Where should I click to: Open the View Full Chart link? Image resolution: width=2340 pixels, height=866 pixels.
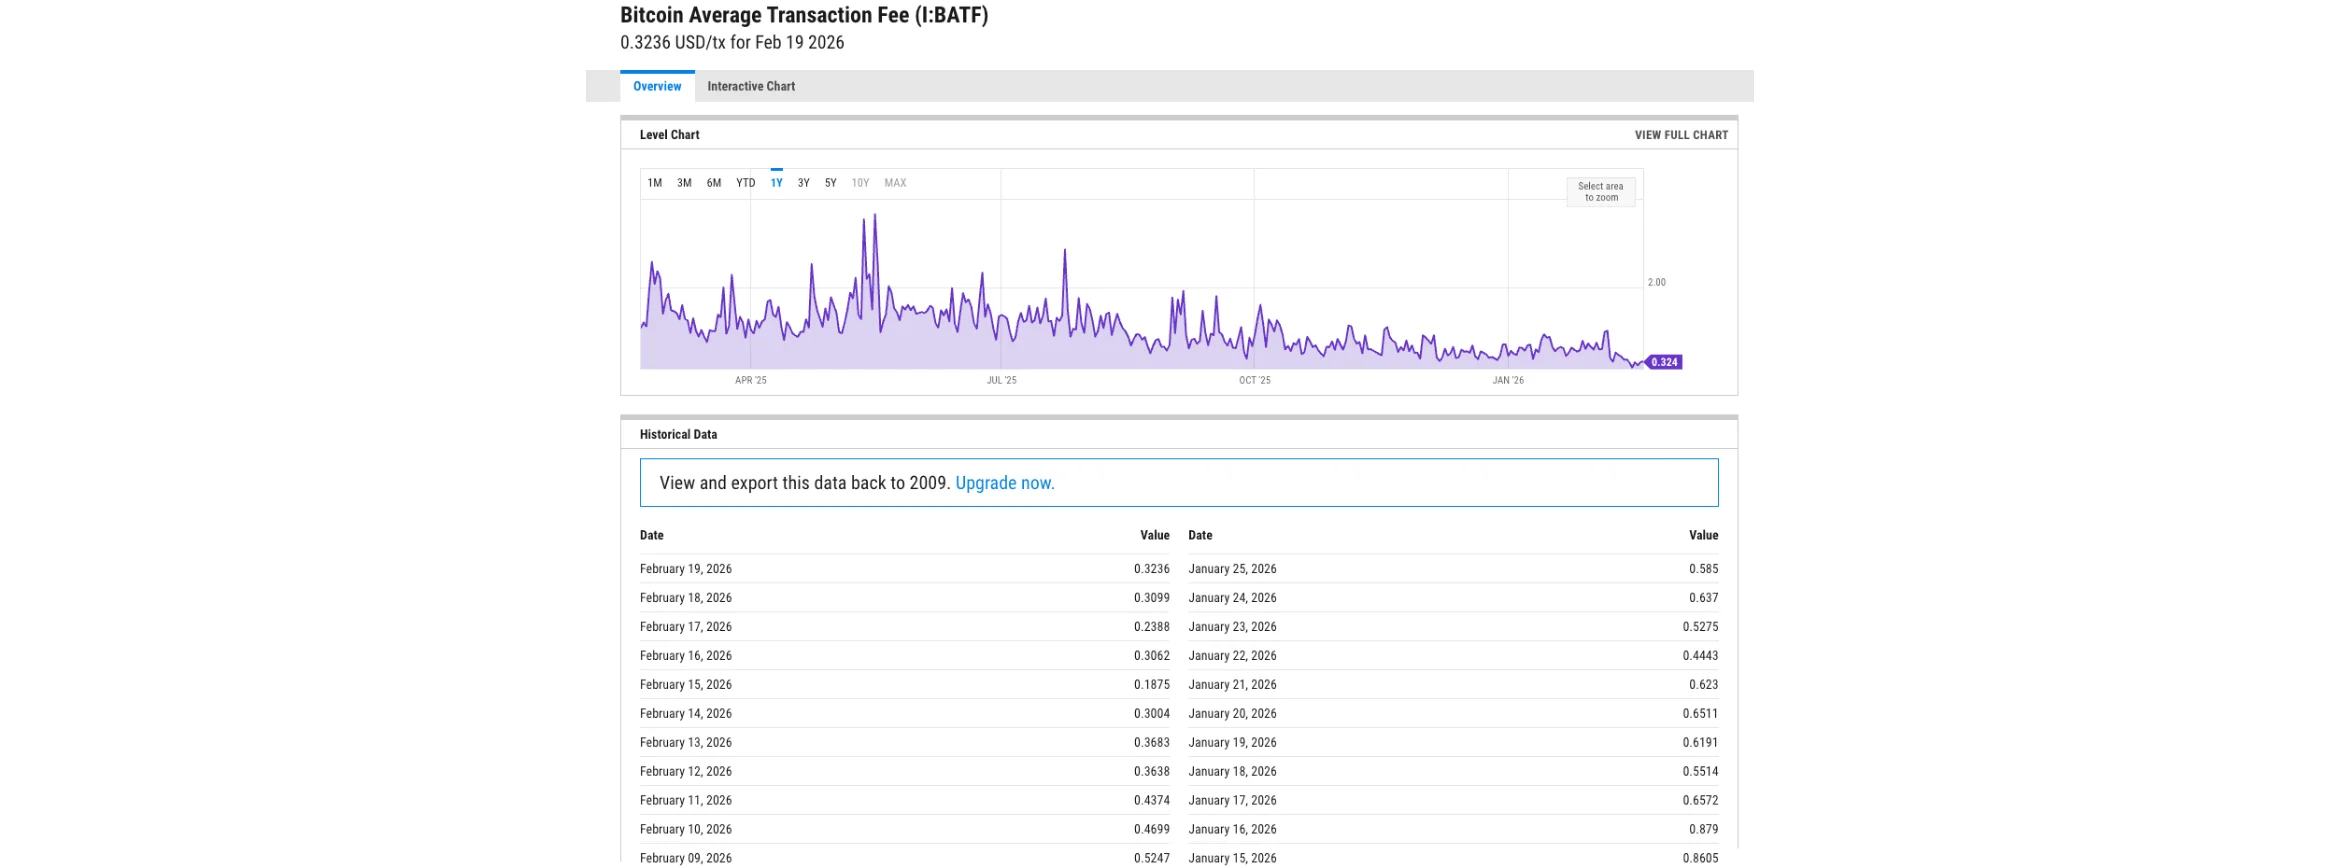(x=1680, y=135)
